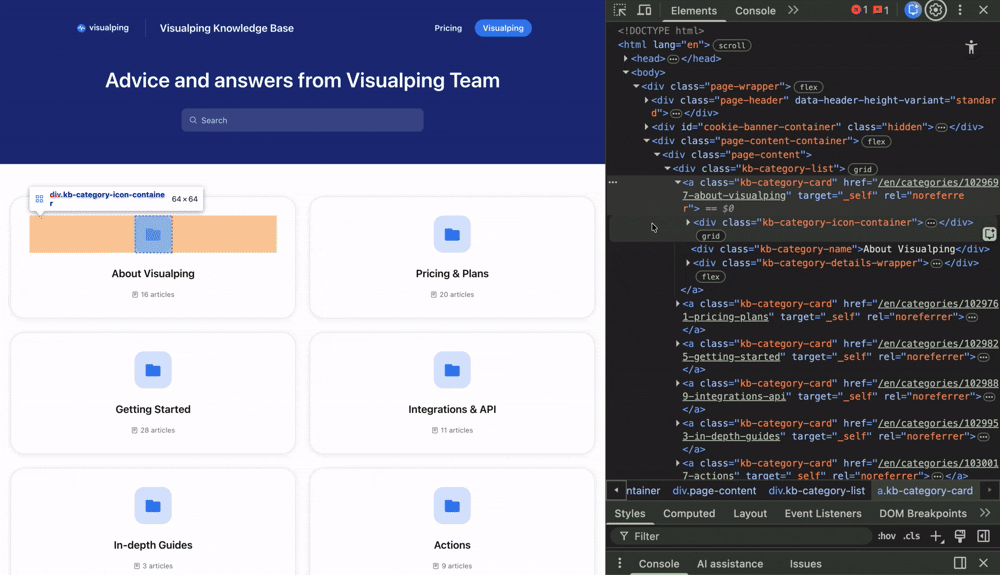Collapse the page-wrapper div node
The image size is (1000, 575).
click(x=636, y=86)
